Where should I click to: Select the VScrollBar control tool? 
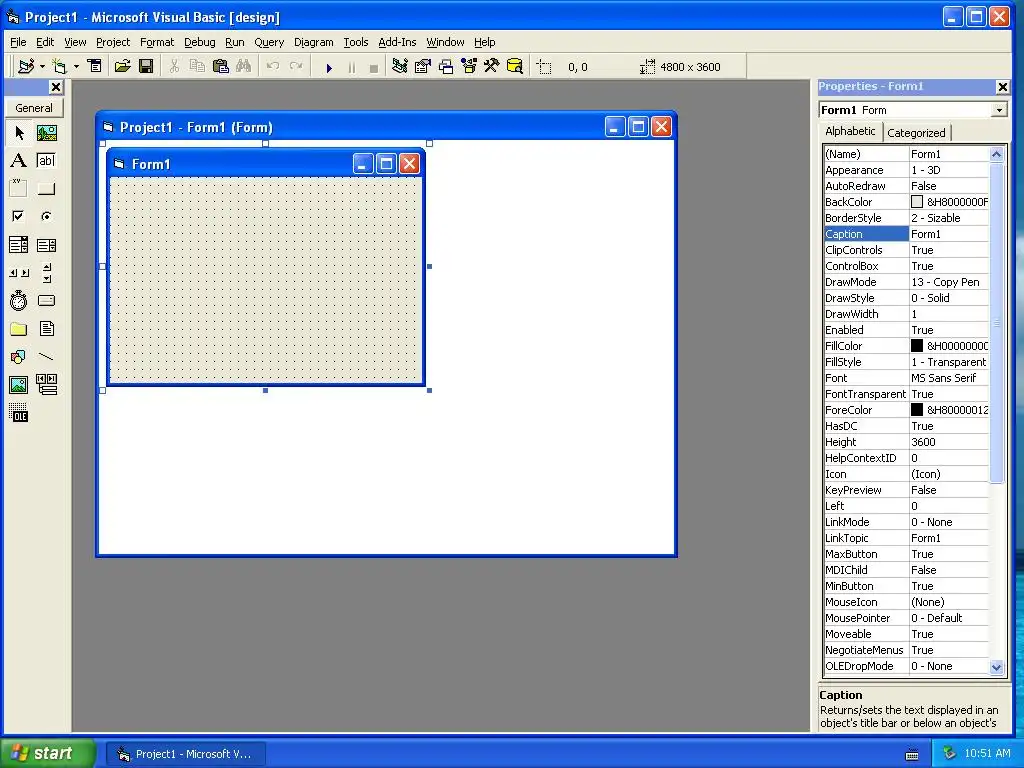pos(46,273)
